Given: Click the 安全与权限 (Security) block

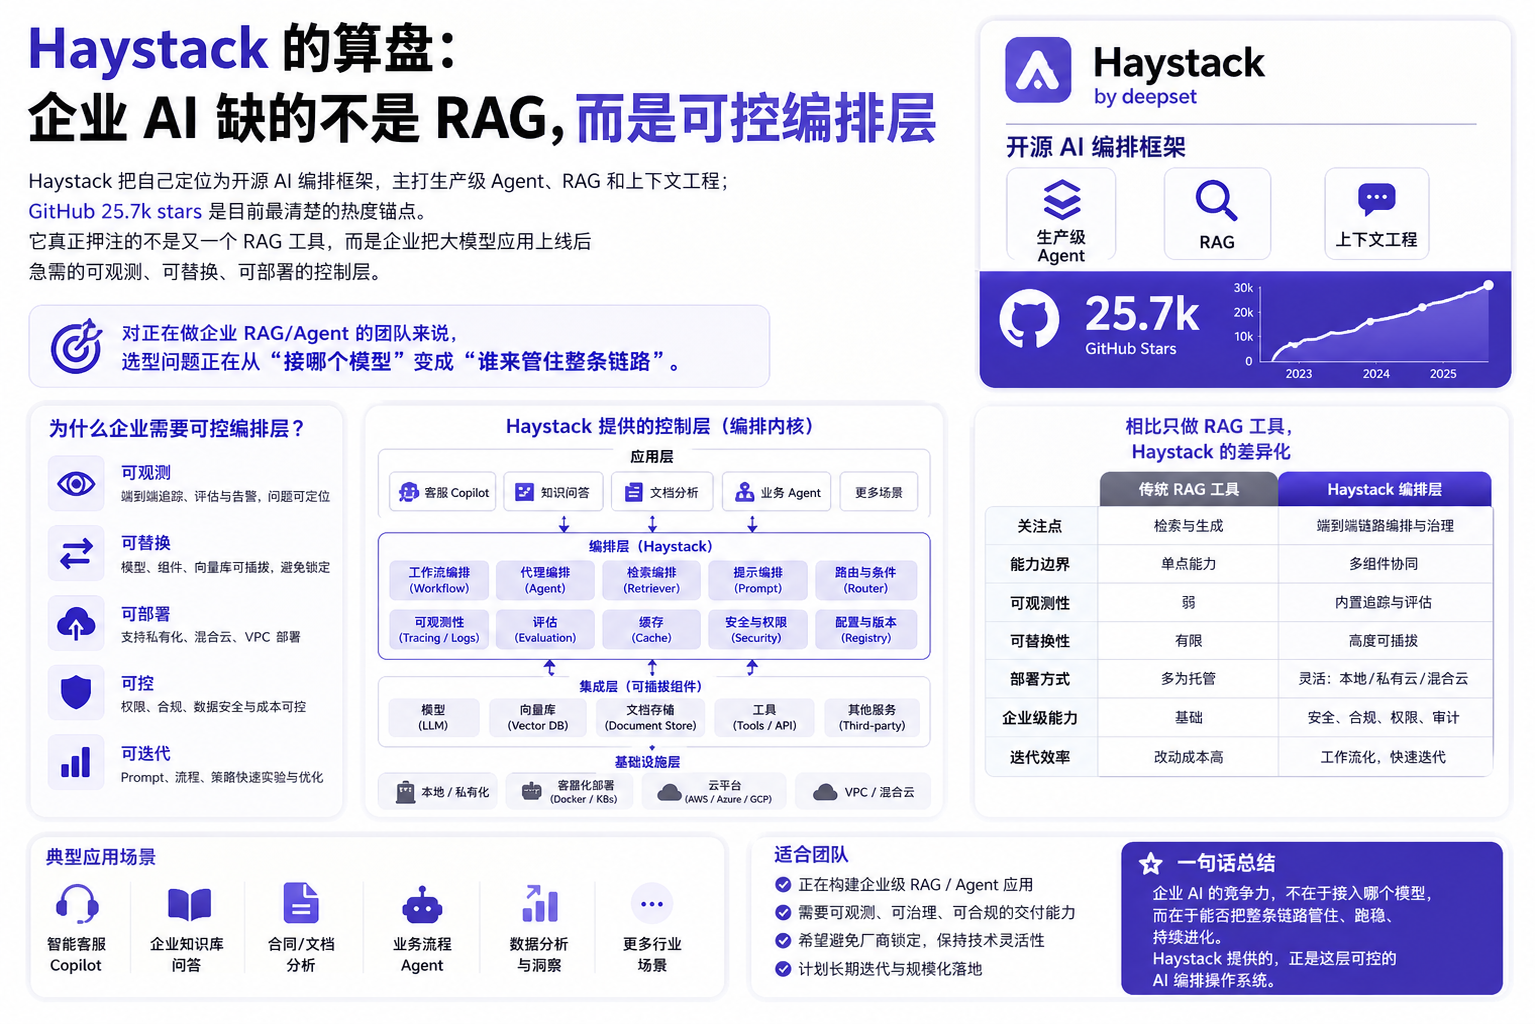Looking at the screenshot, I should (x=757, y=629).
